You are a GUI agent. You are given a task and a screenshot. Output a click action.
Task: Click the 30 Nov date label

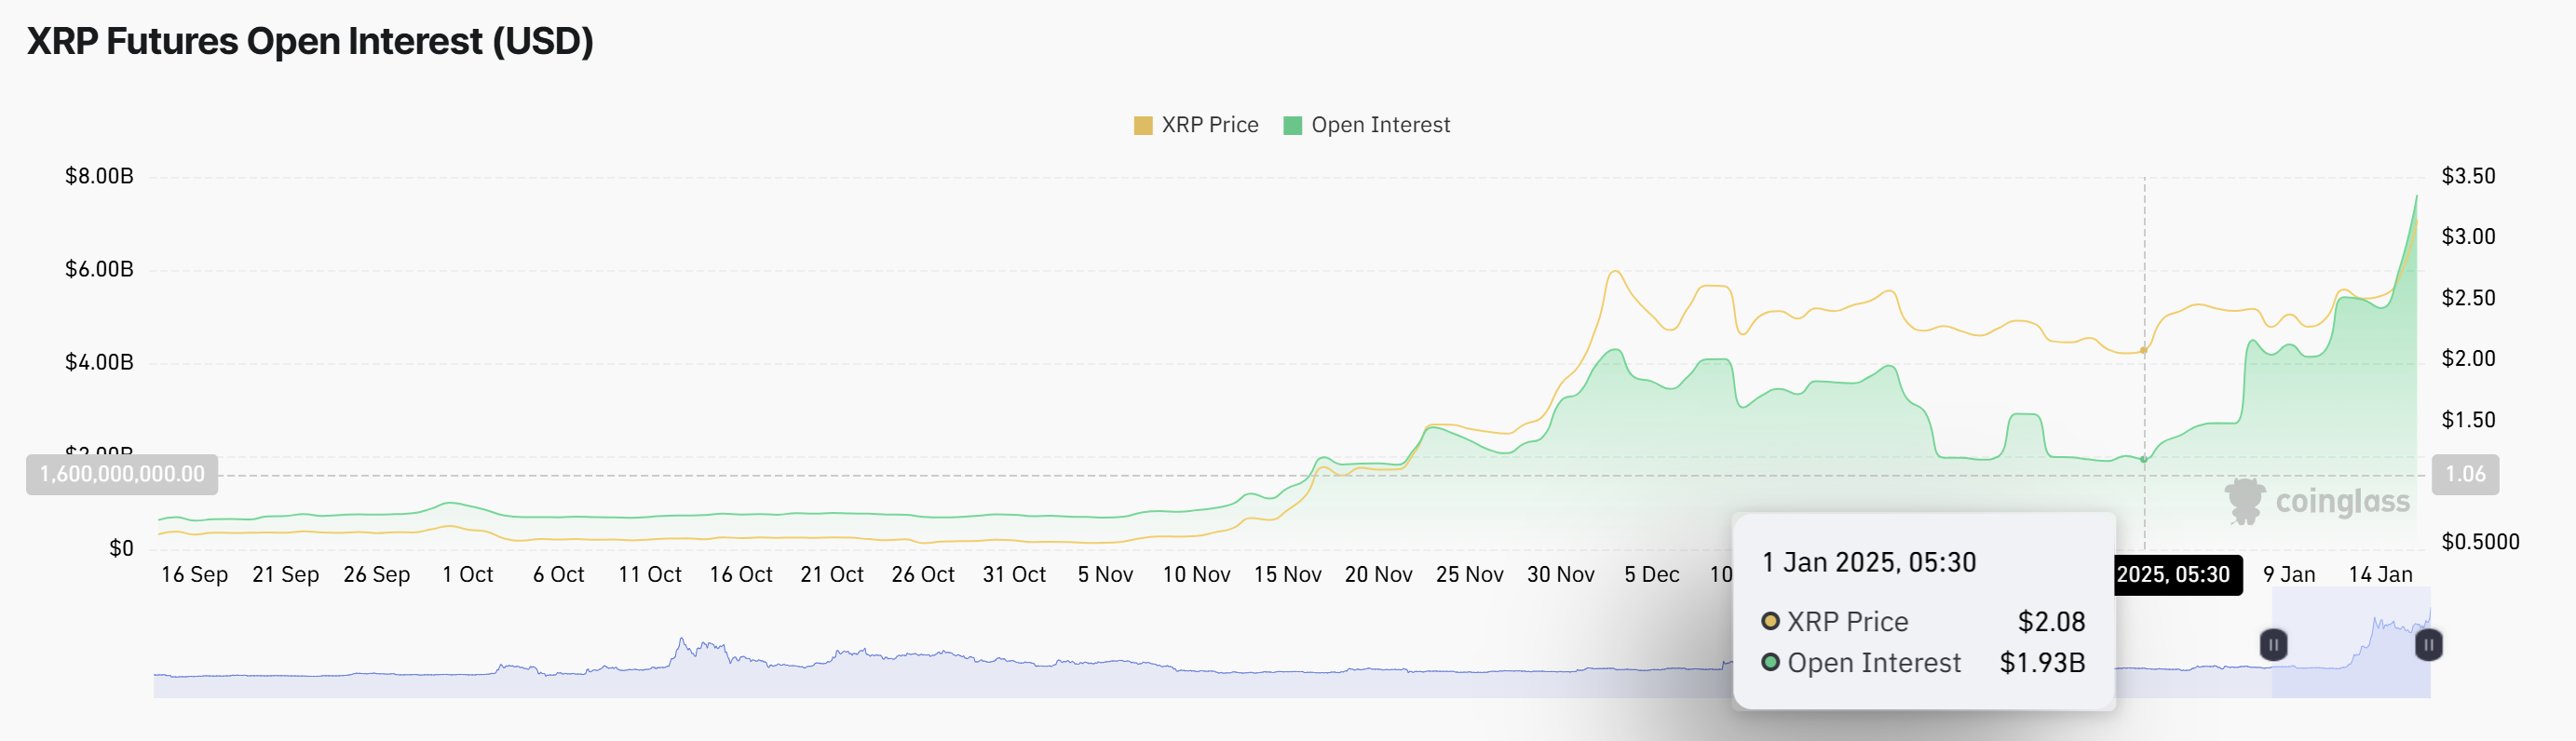1561,575
